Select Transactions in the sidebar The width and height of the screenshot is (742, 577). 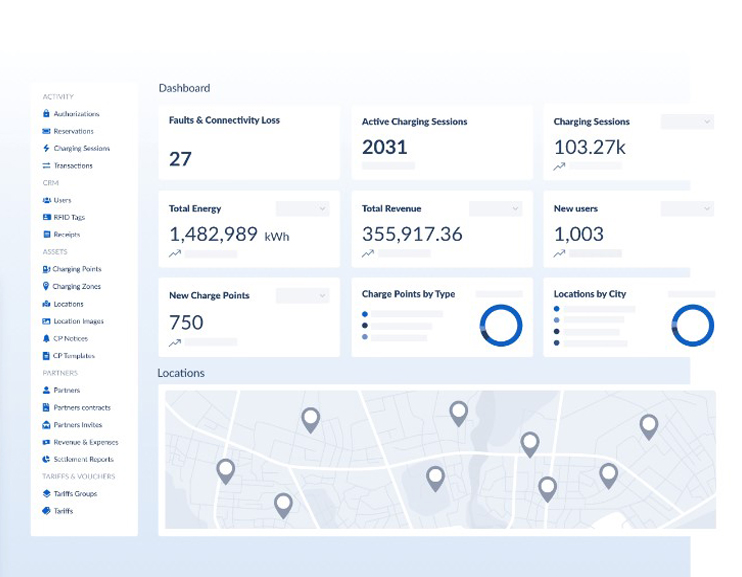point(73,166)
